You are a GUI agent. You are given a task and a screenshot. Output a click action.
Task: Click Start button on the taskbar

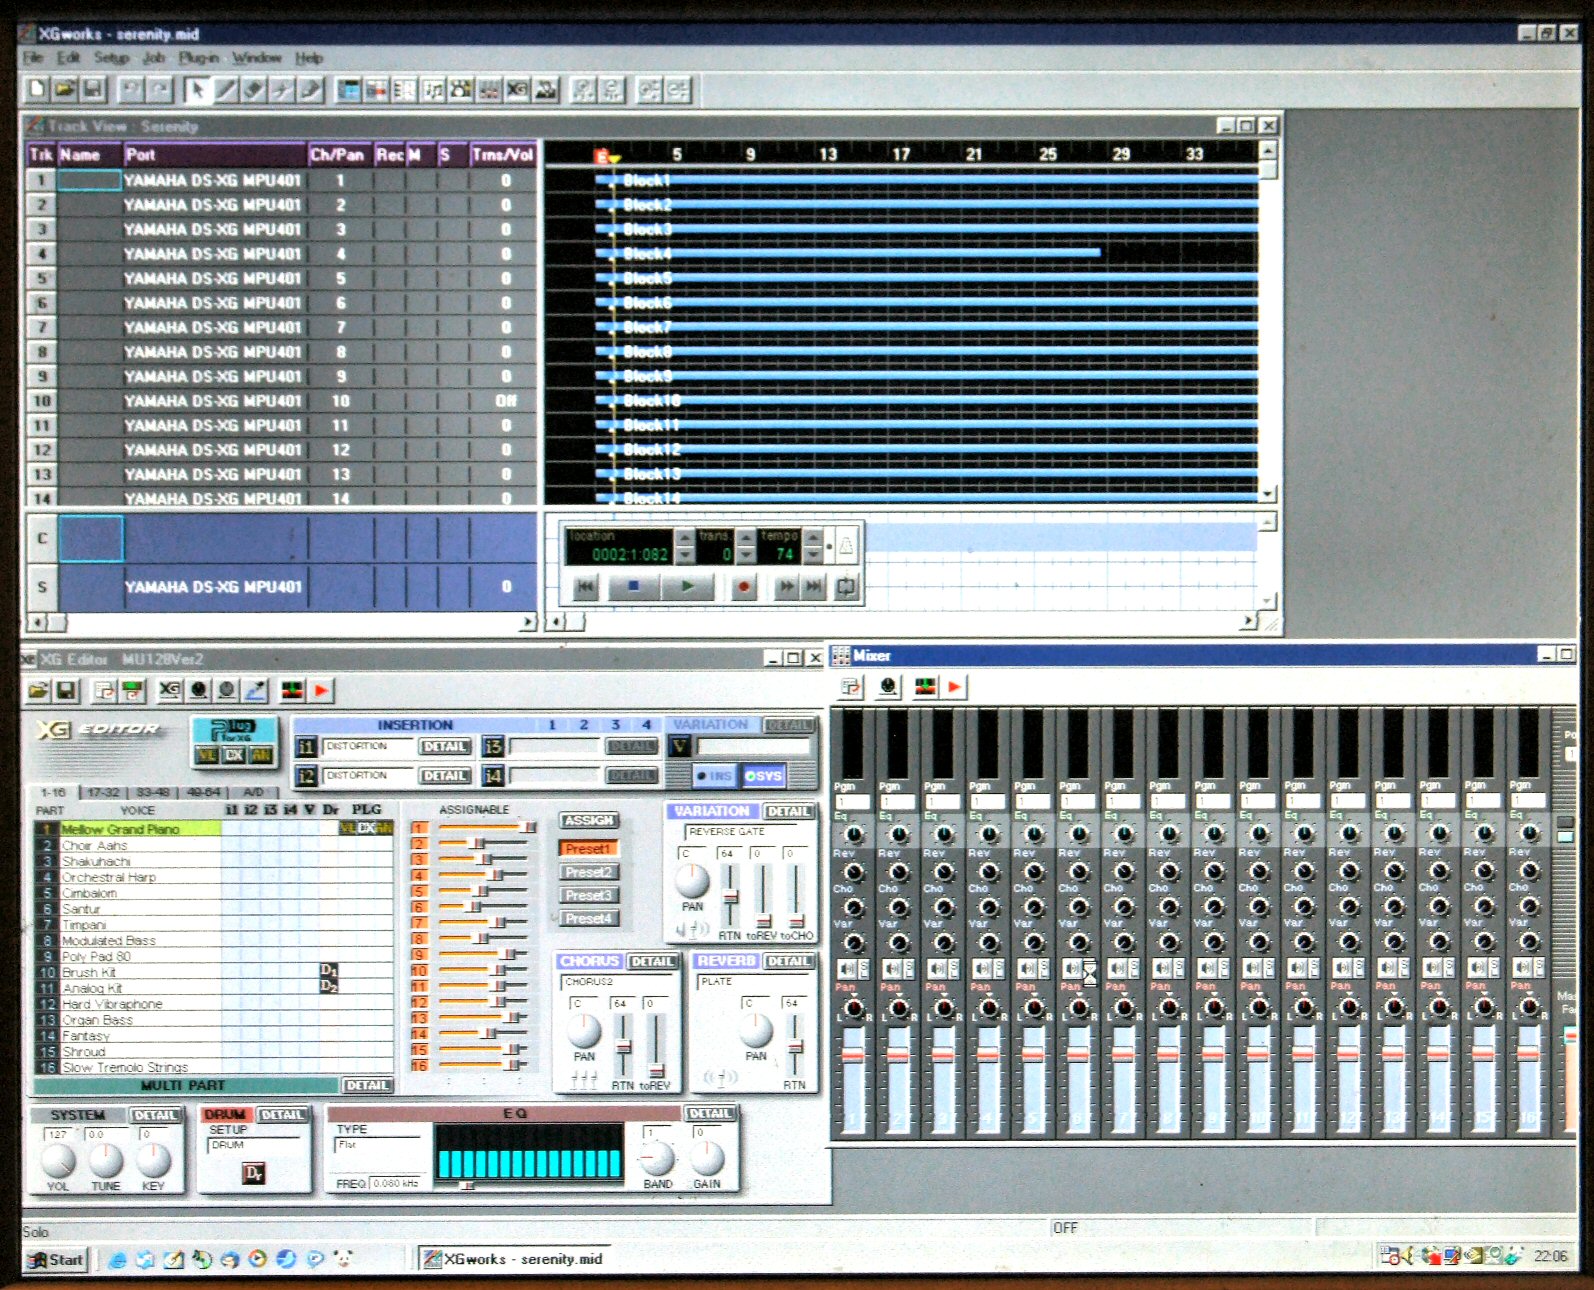[57, 1260]
